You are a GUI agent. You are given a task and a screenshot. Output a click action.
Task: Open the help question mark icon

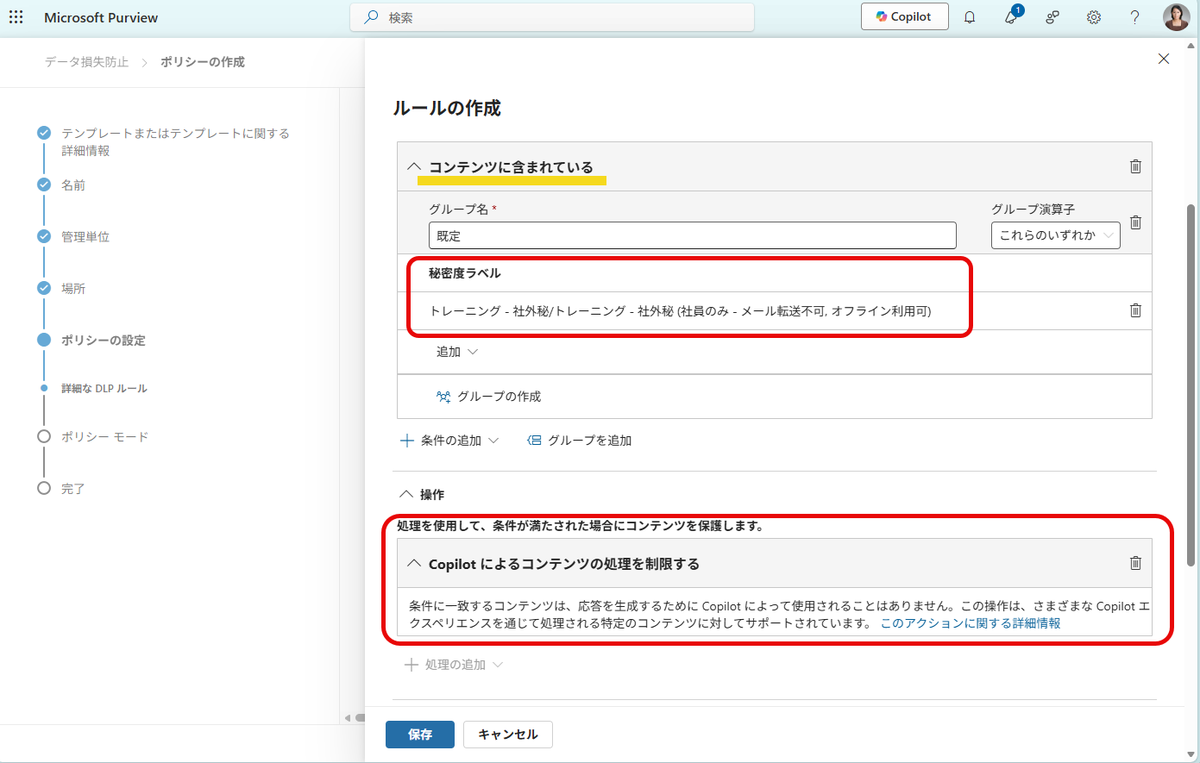point(1135,17)
